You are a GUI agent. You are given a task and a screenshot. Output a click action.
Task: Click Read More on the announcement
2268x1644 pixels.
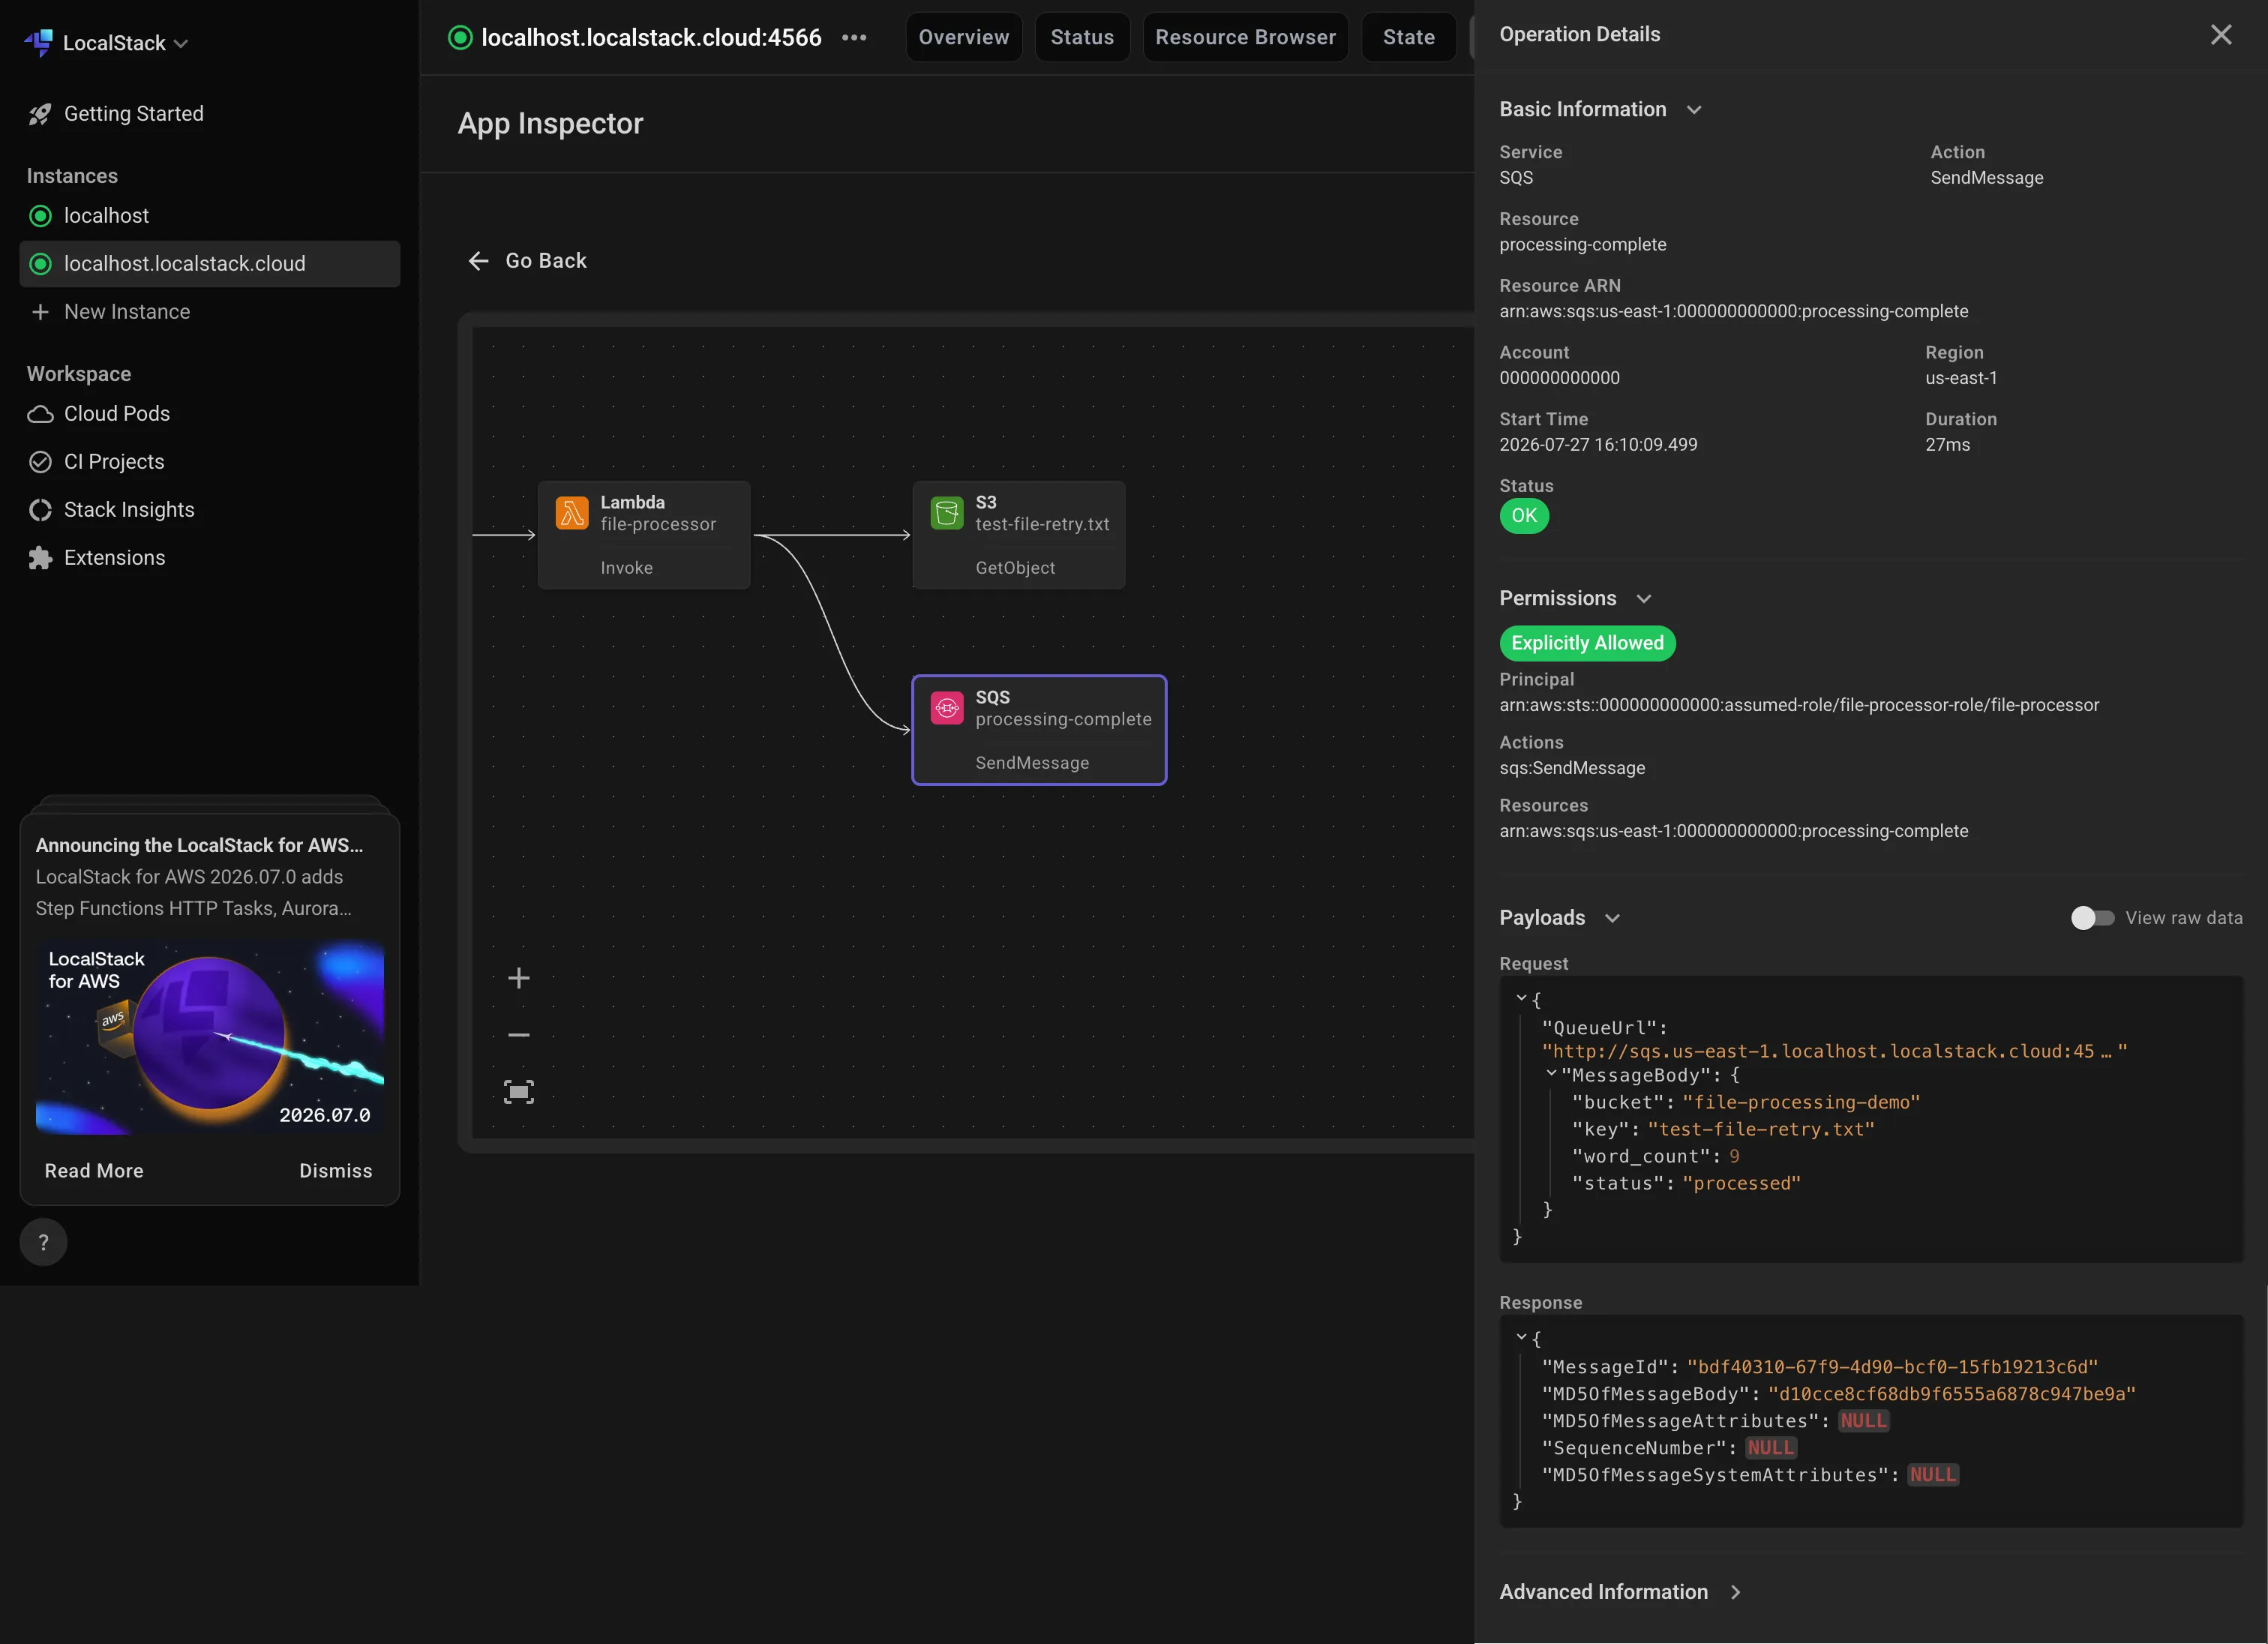coord(94,1171)
